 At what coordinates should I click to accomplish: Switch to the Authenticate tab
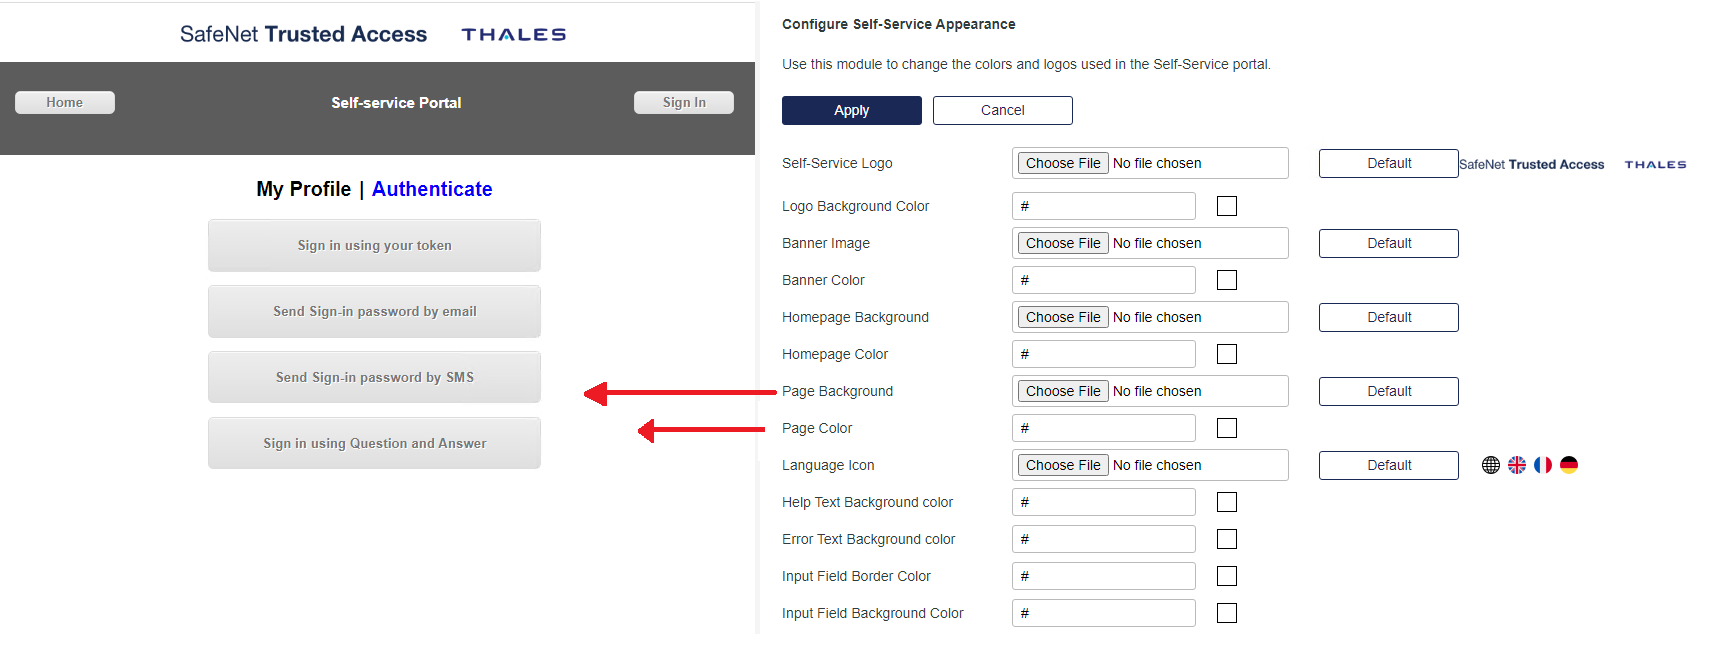432,189
